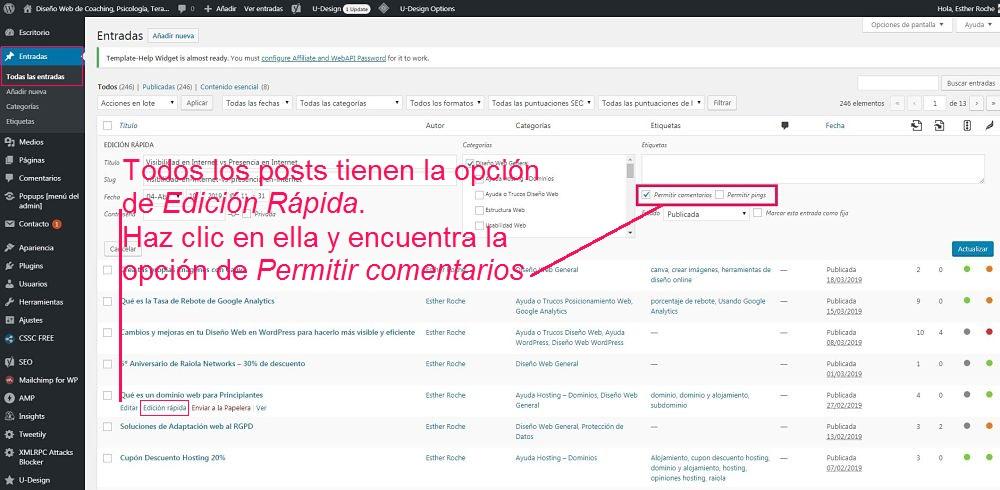
Task: Click the Filtrar button
Action: [x=723, y=103]
